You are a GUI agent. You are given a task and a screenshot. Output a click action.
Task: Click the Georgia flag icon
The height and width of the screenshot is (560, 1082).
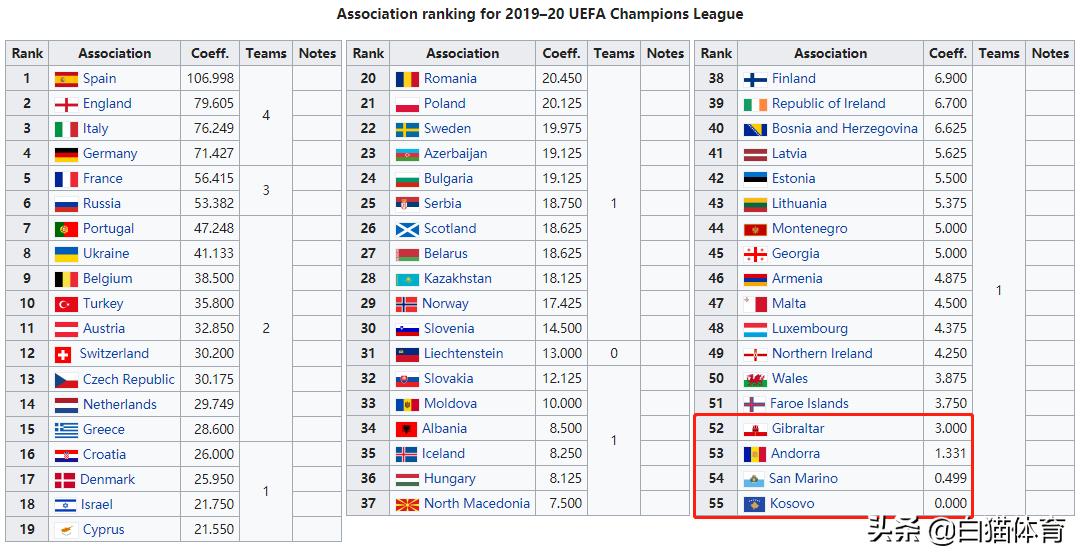755,254
